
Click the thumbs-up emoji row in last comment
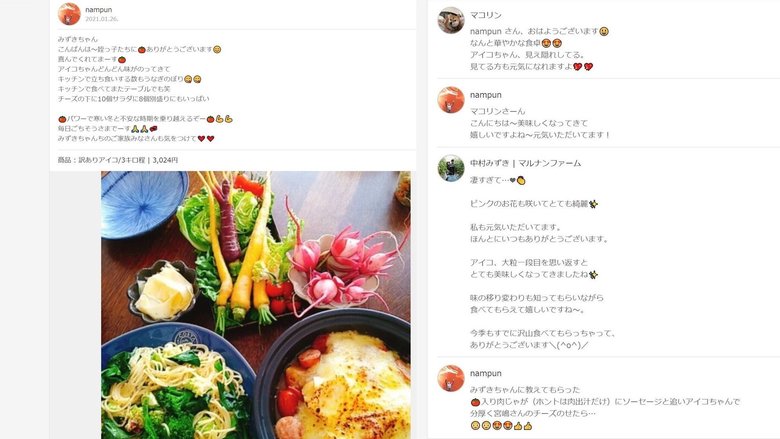pyautogui.click(x=501, y=426)
